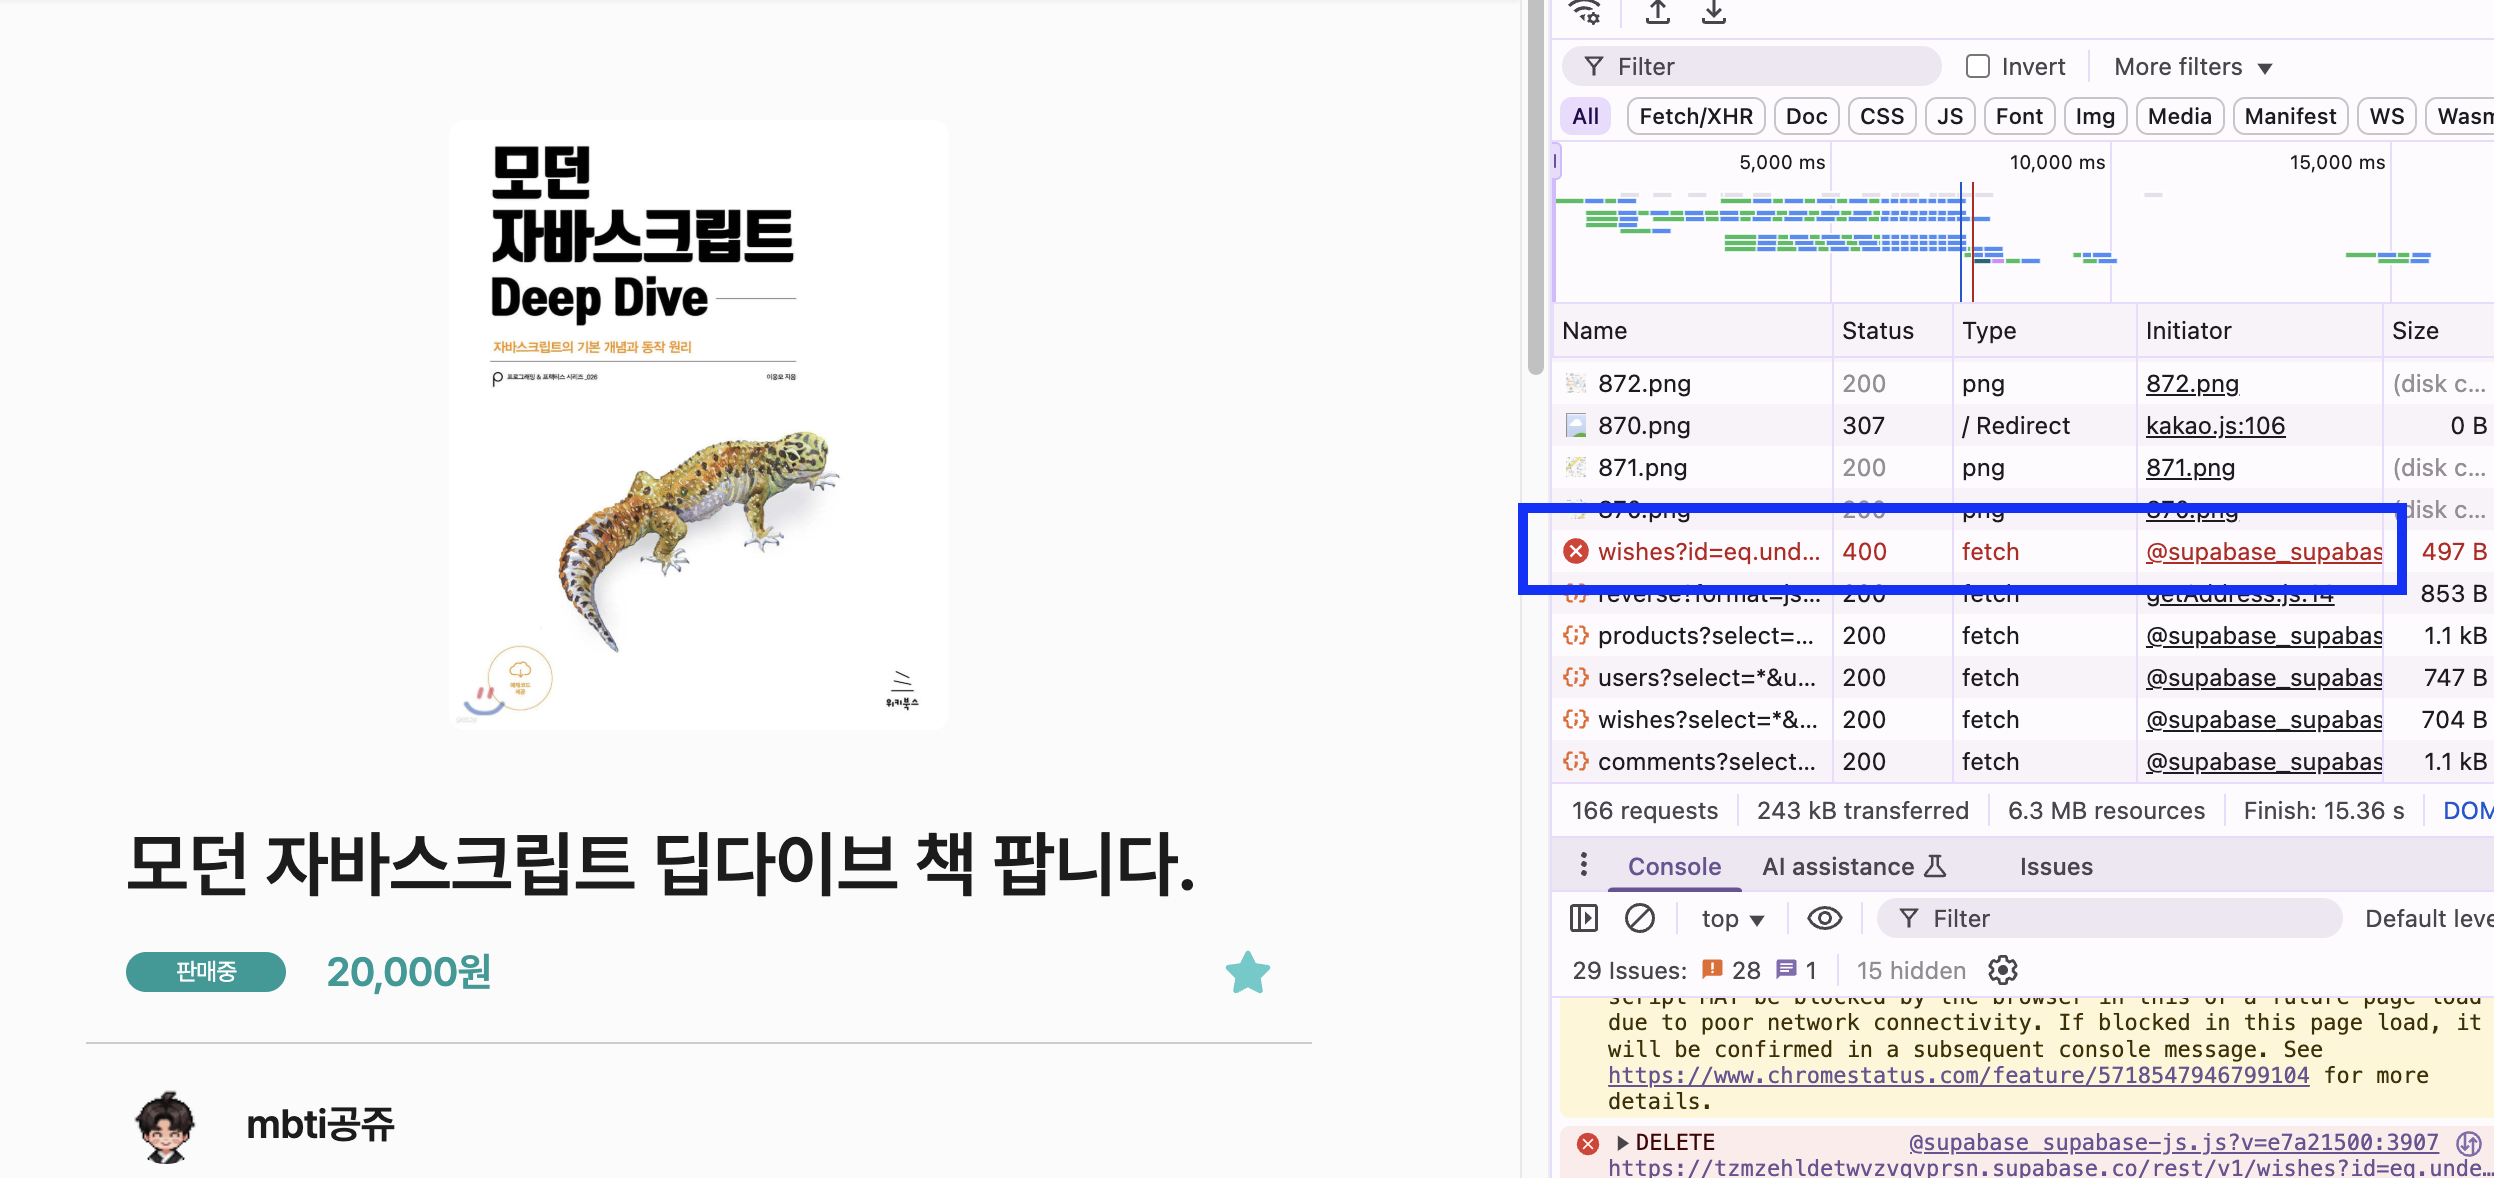Open network conditions wifi icon
Viewport: 2494px width, 1178px height.
[1585, 12]
